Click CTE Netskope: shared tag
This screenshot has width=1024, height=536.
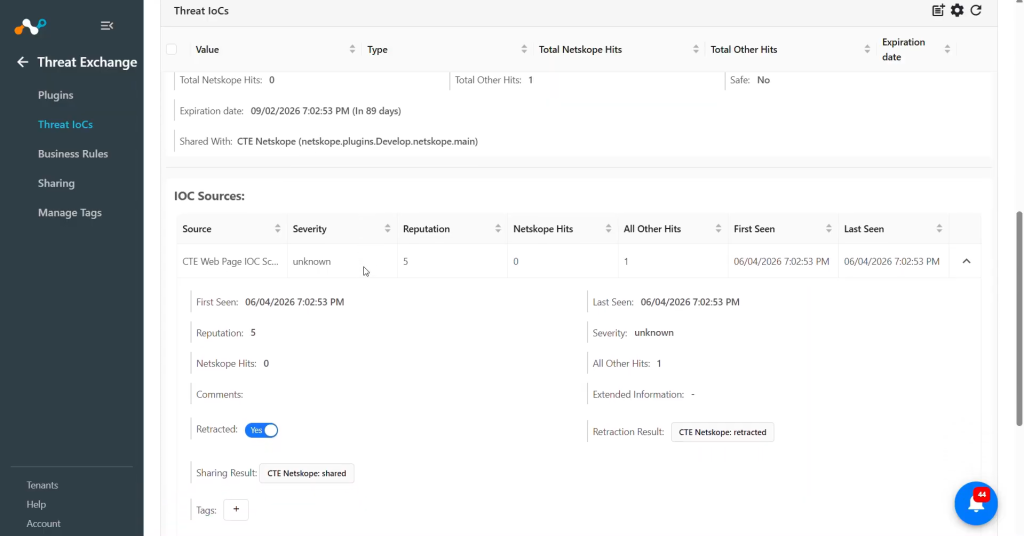(306, 473)
